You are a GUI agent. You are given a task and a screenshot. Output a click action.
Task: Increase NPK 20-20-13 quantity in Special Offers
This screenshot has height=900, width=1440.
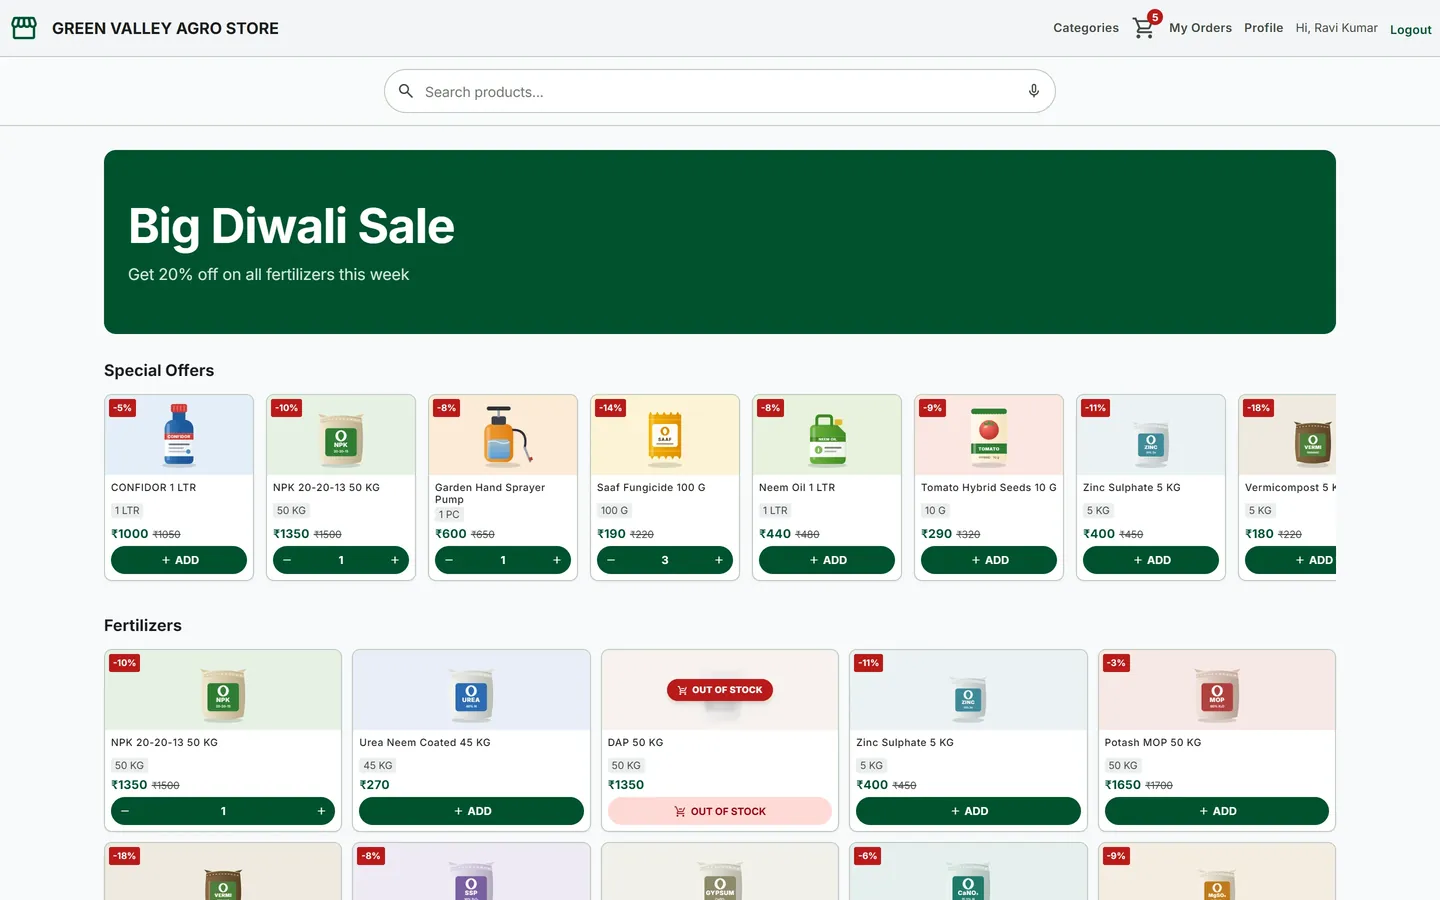pos(395,560)
